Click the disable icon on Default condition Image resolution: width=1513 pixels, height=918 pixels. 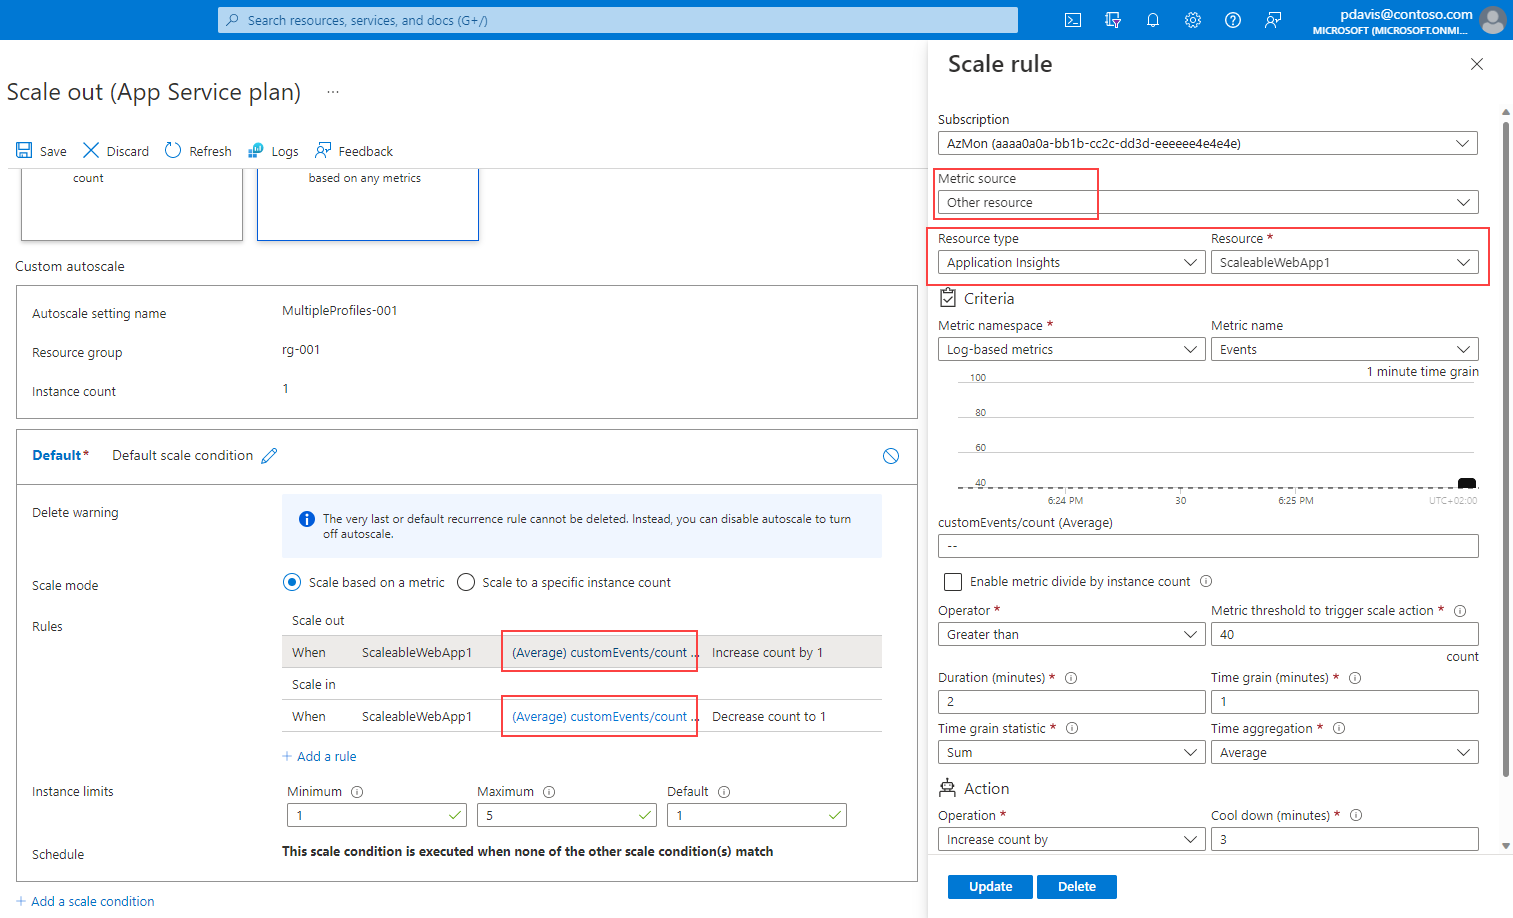pyautogui.click(x=891, y=456)
